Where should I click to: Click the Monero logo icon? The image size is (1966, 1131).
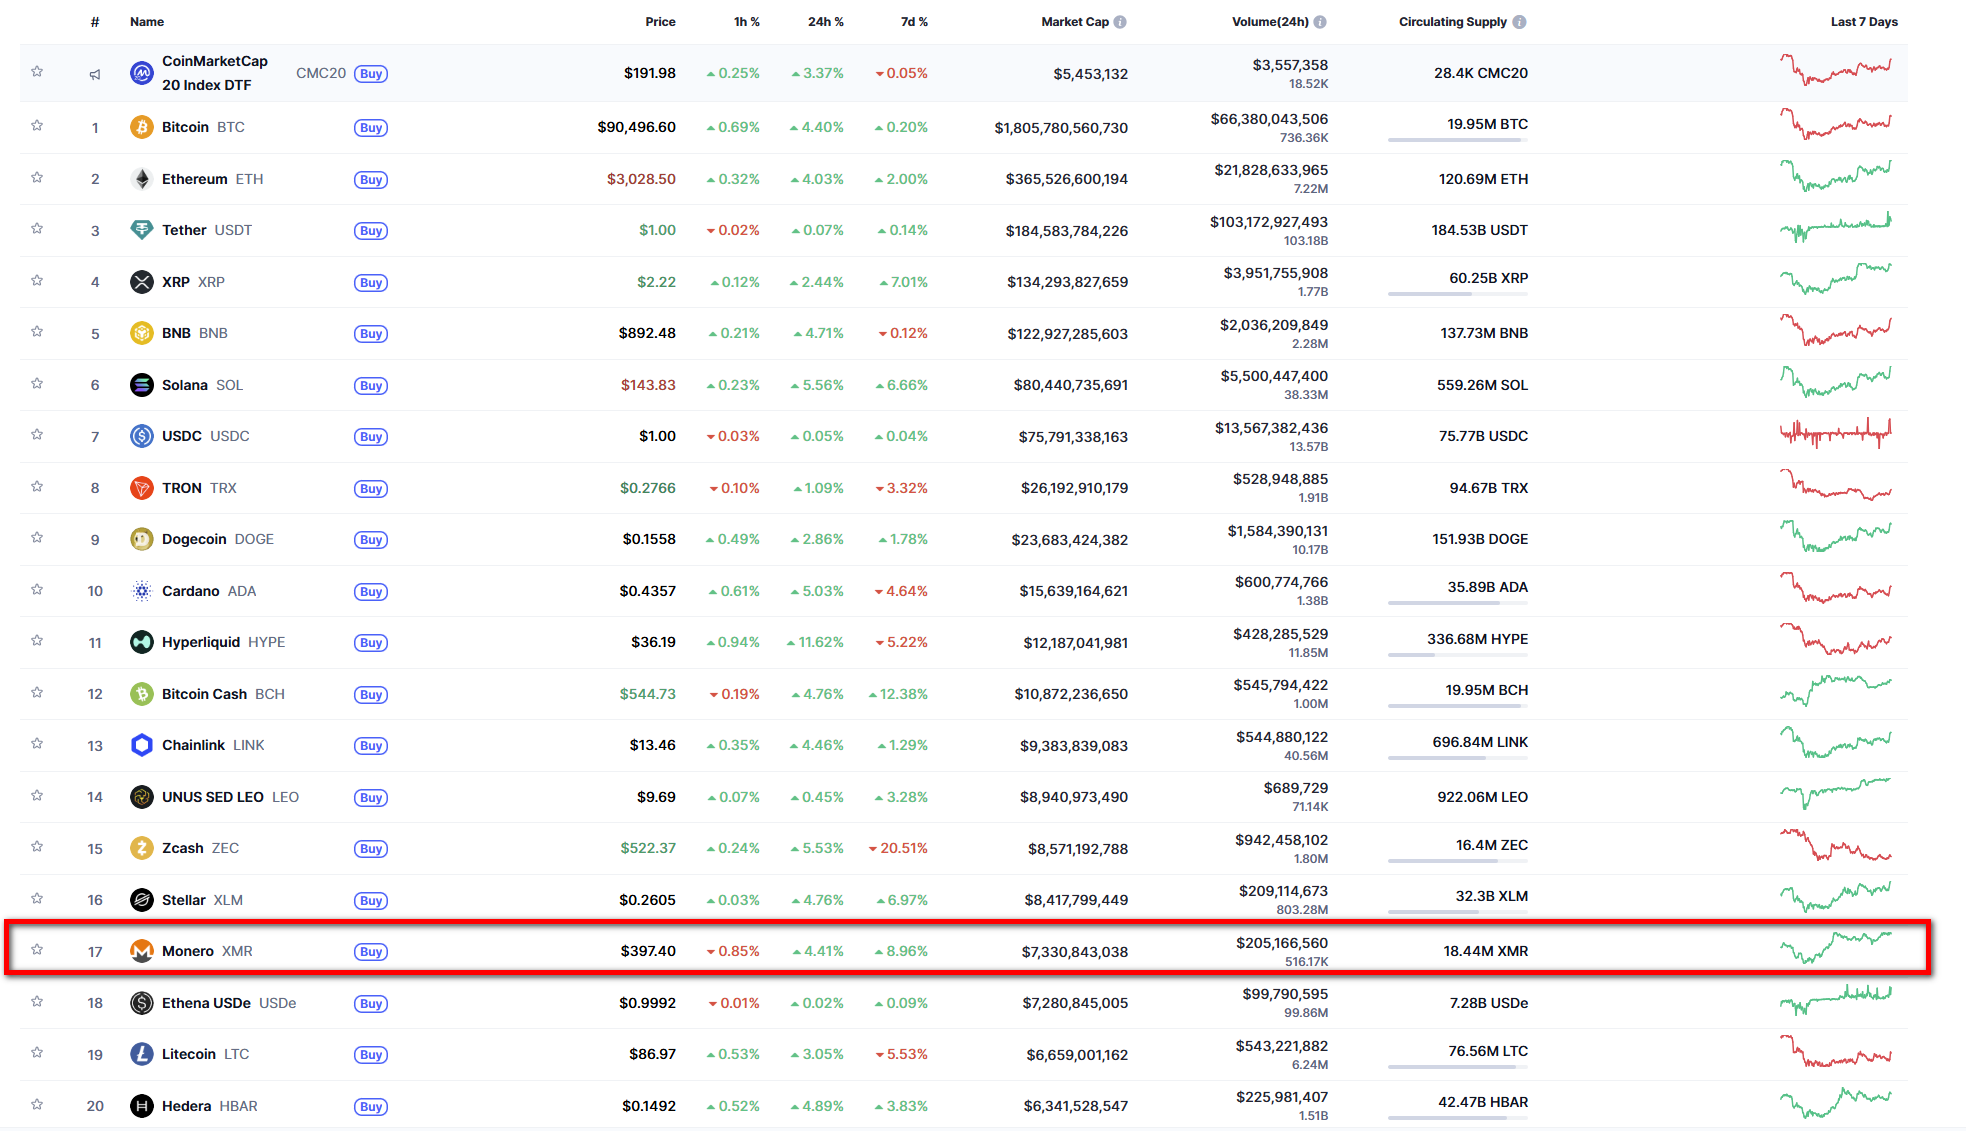point(142,951)
